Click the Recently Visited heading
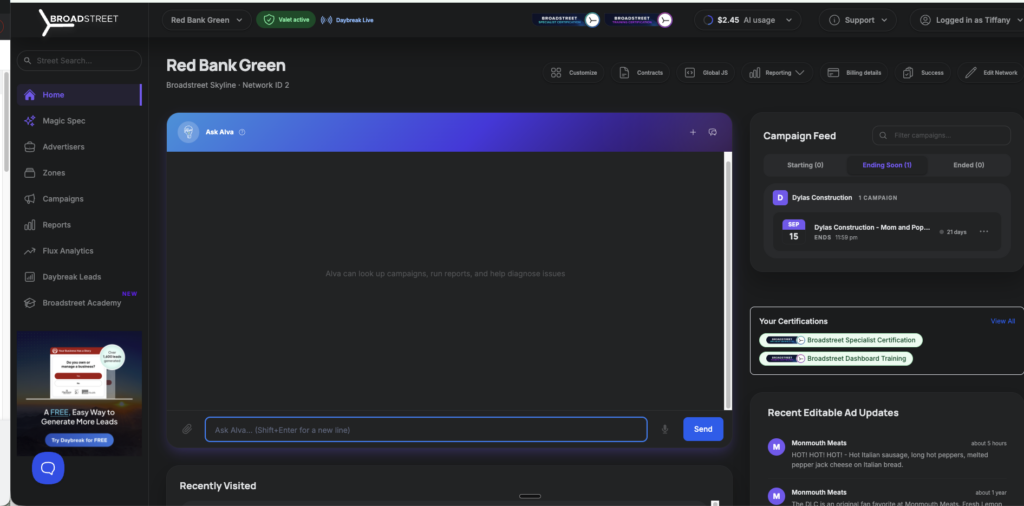The image size is (1024, 506). point(218,486)
